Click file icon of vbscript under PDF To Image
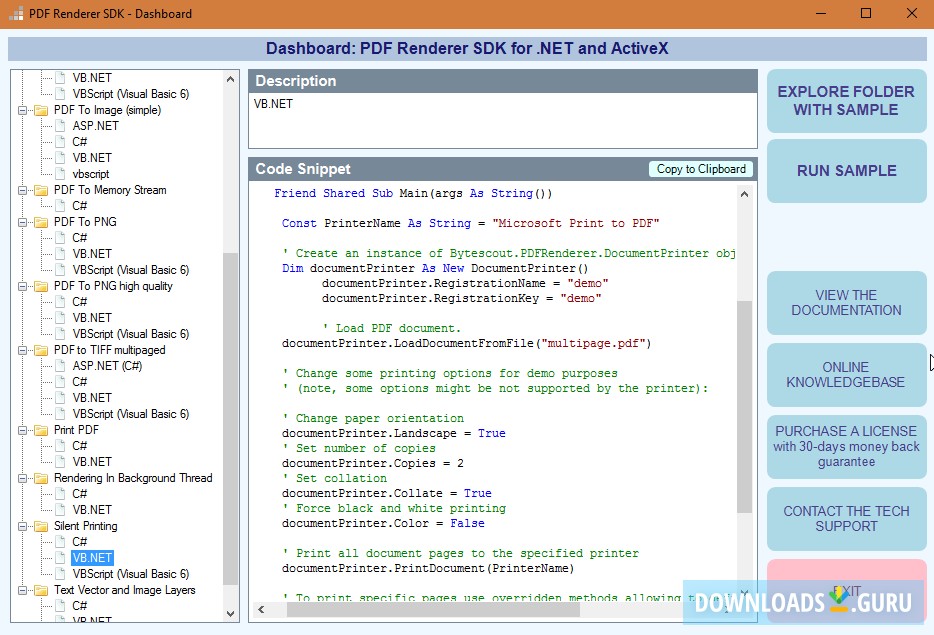Screen dimensions: 934x635 (x=60, y=174)
